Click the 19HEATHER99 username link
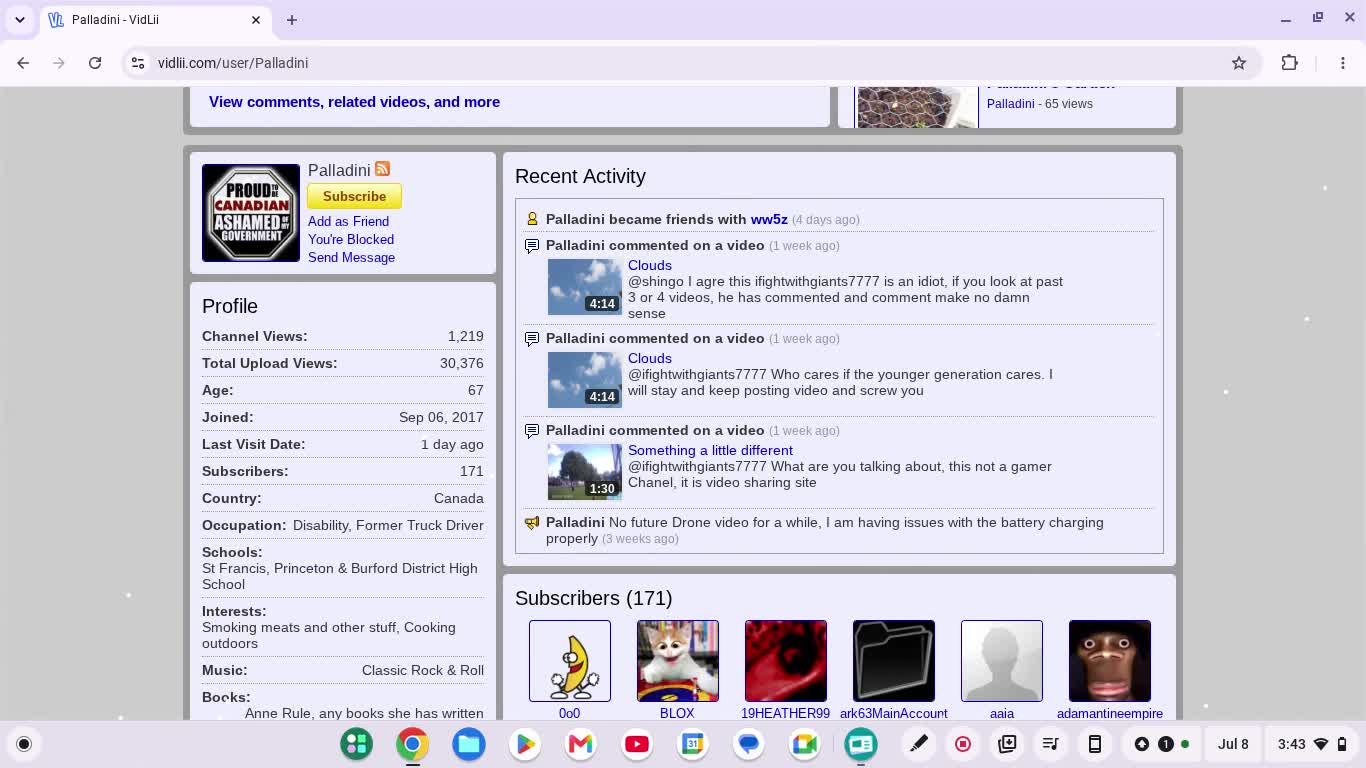 785,713
